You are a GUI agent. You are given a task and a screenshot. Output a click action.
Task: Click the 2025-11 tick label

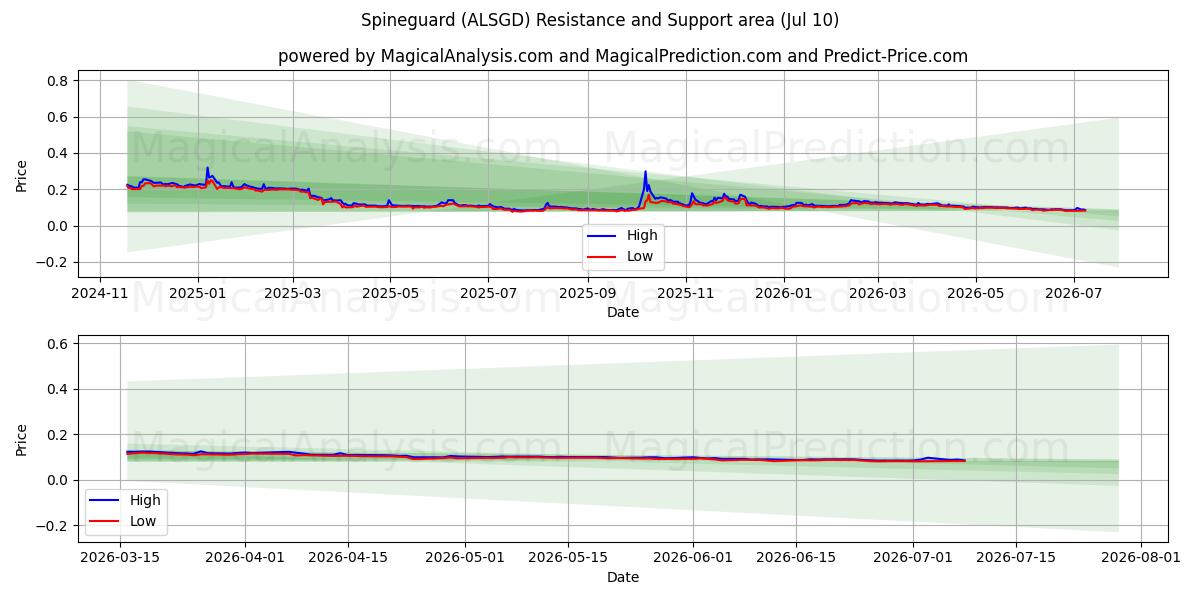(686, 294)
